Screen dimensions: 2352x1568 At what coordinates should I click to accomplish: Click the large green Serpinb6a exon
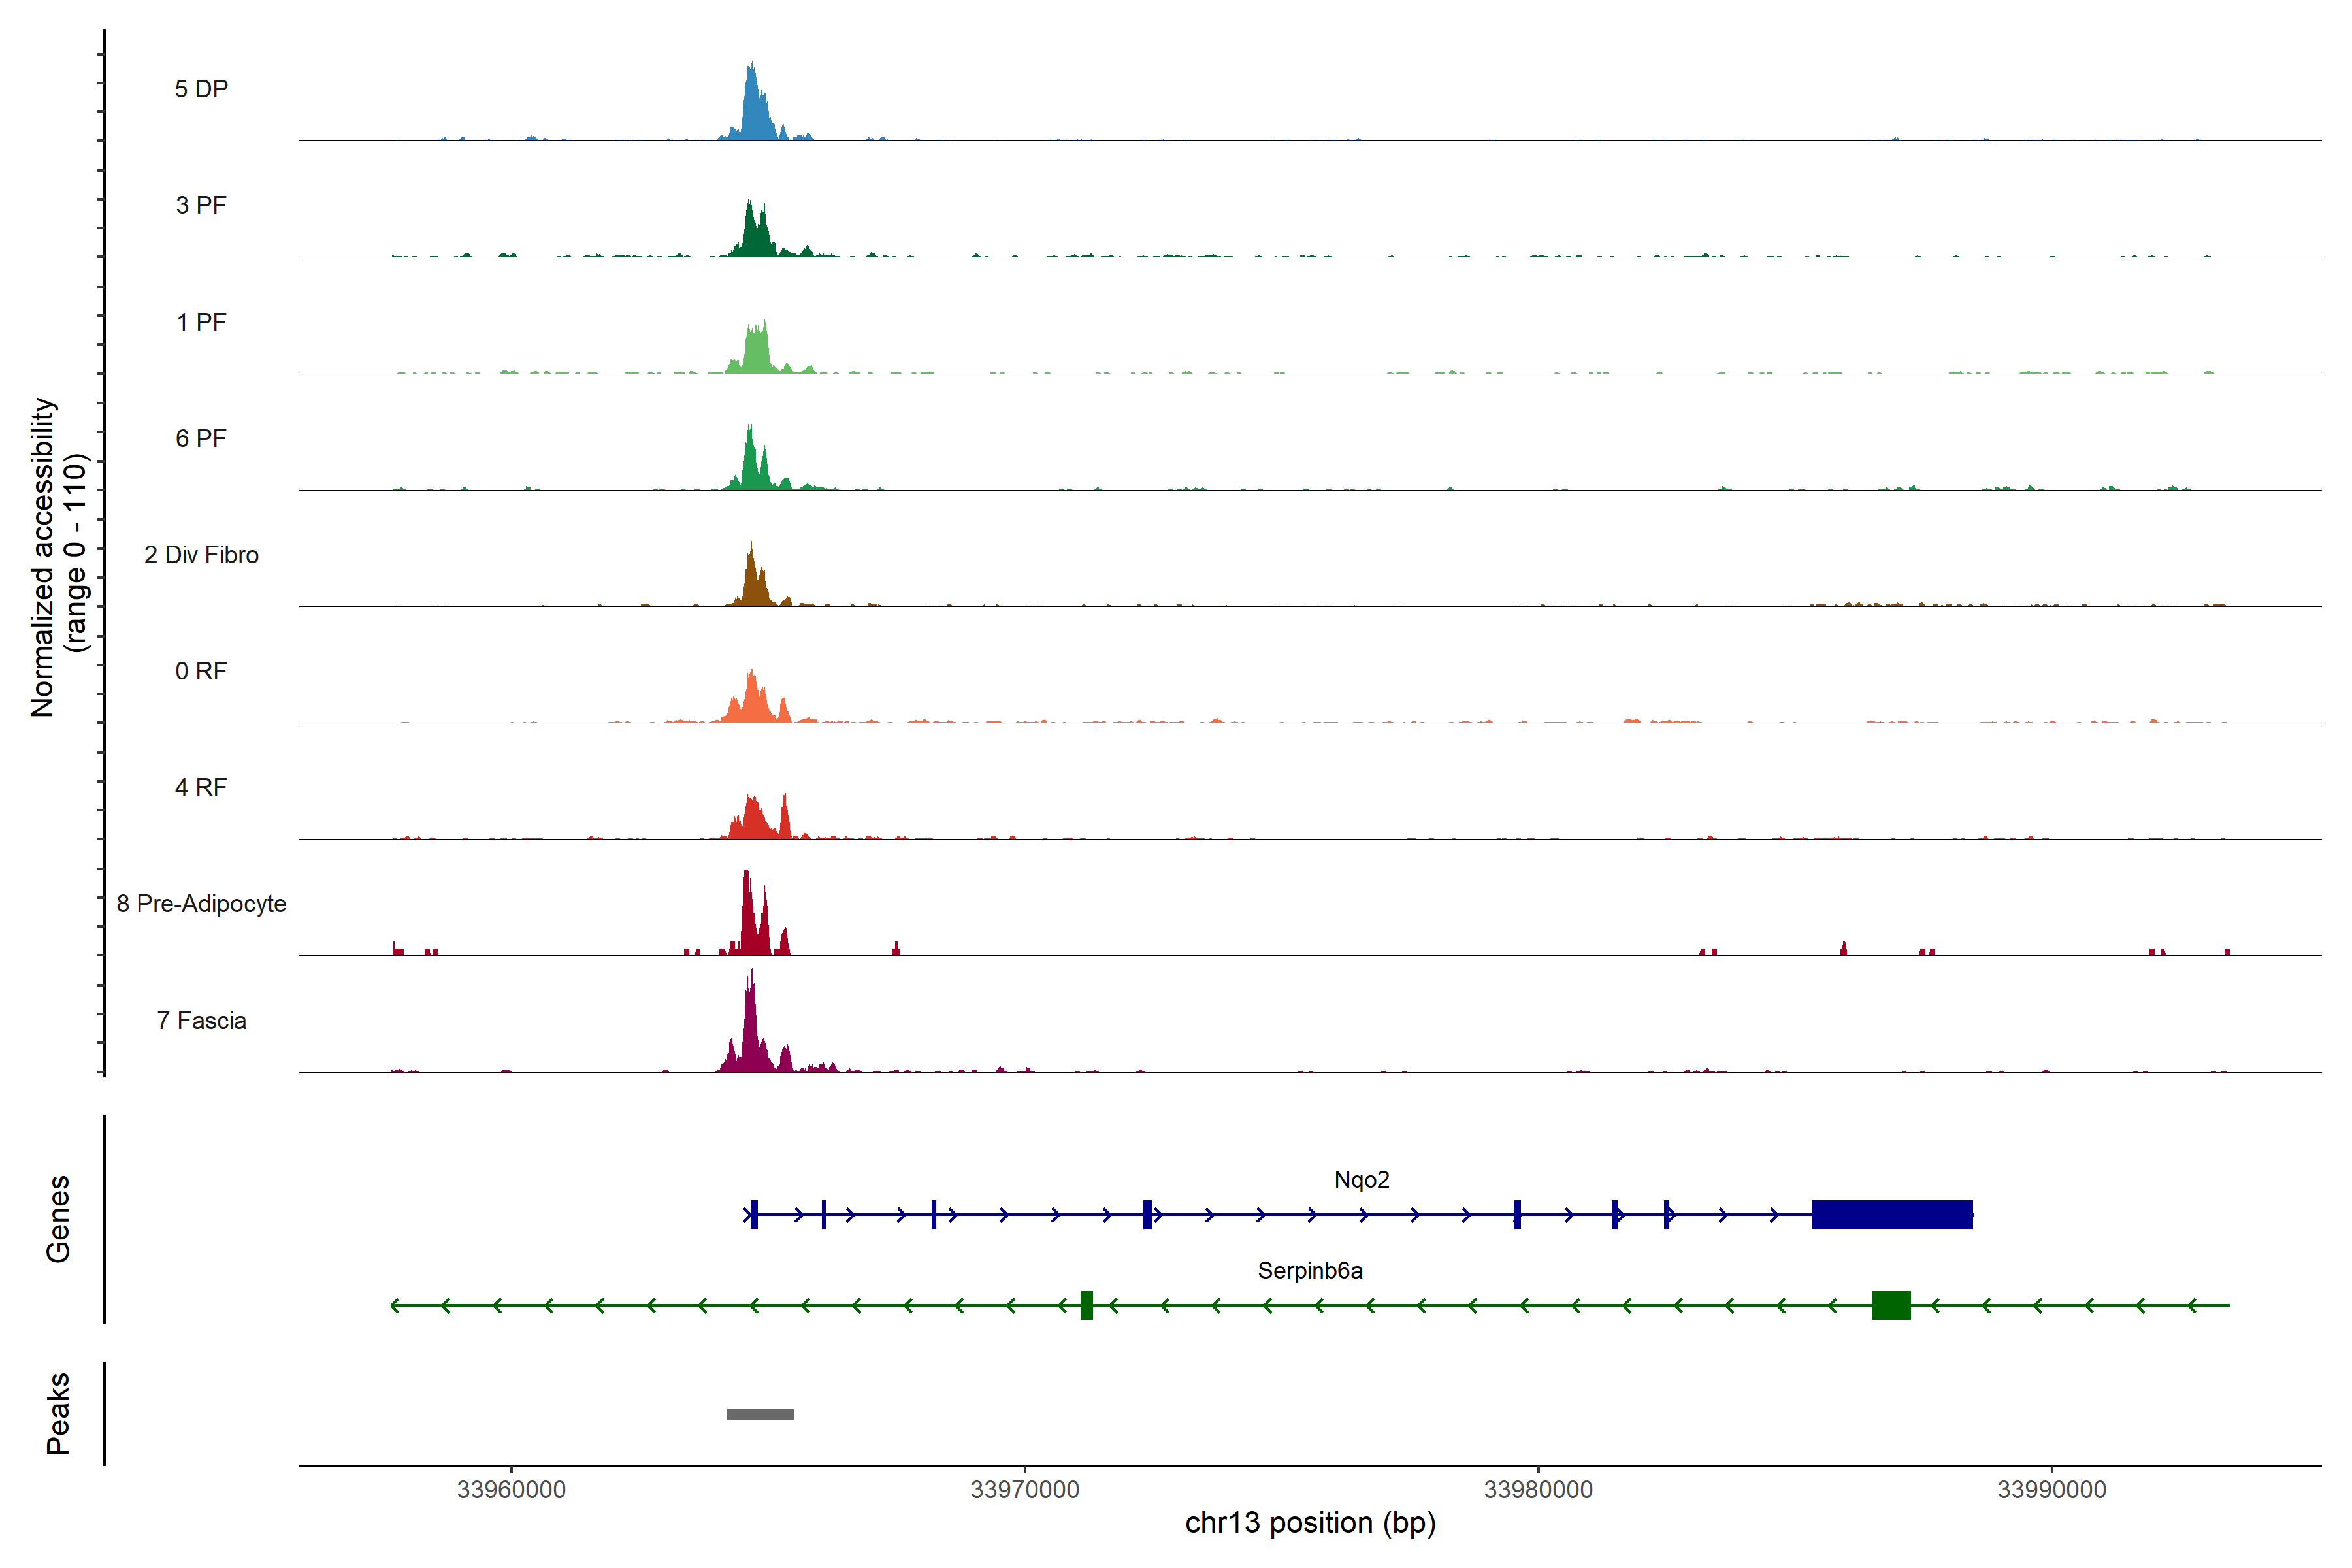pyautogui.click(x=1890, y=1305)
